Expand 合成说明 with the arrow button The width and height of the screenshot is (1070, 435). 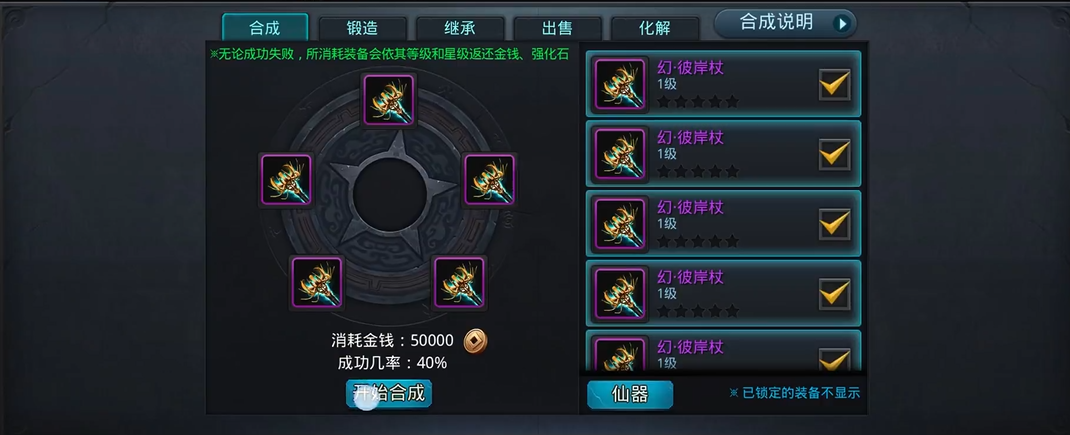843,24
